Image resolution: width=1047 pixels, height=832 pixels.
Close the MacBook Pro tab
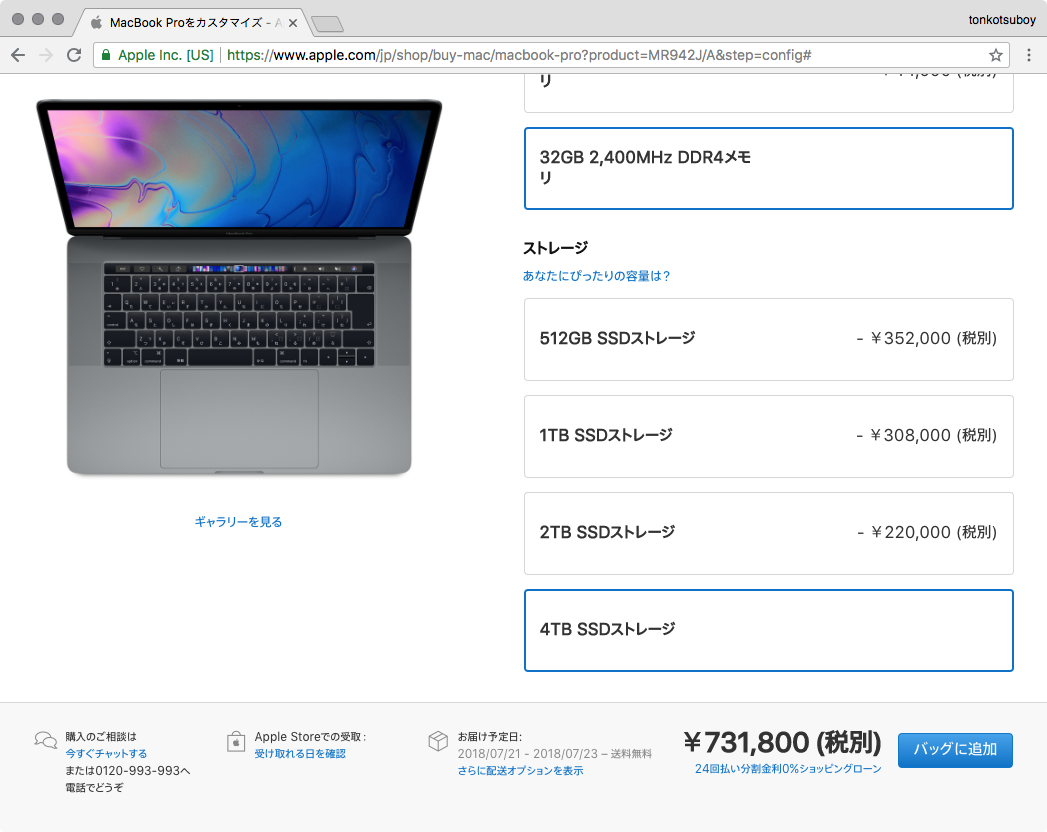click(x=292, y=23)
